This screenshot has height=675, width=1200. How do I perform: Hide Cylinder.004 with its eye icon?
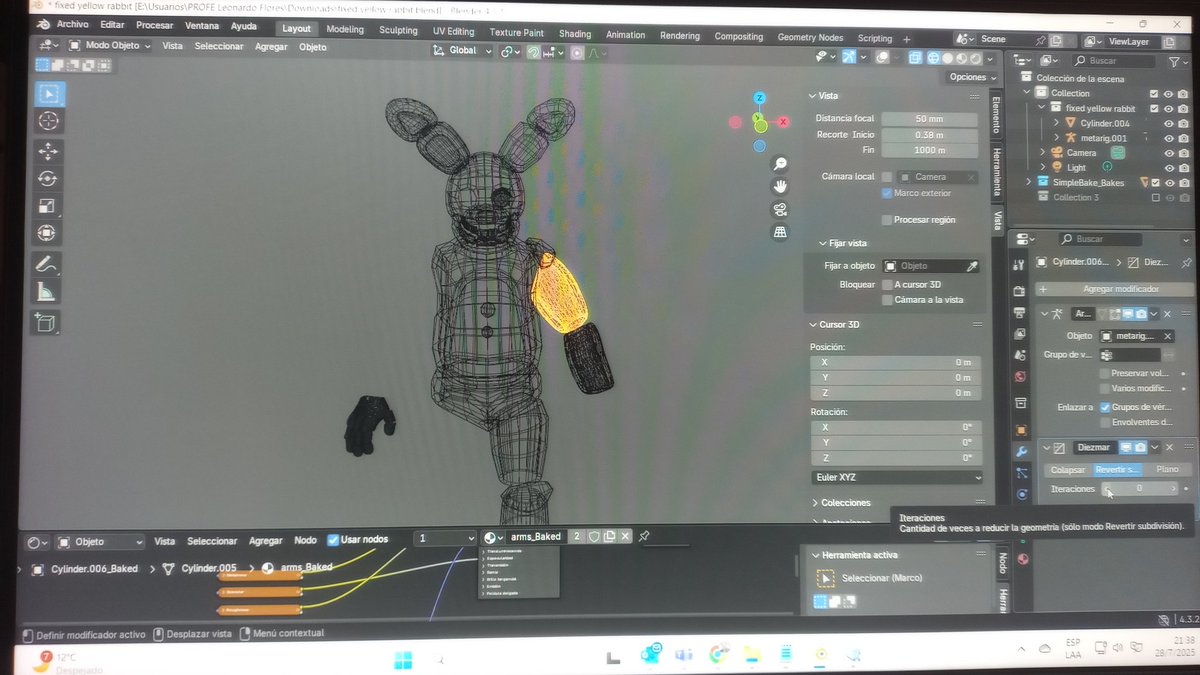1169,123
